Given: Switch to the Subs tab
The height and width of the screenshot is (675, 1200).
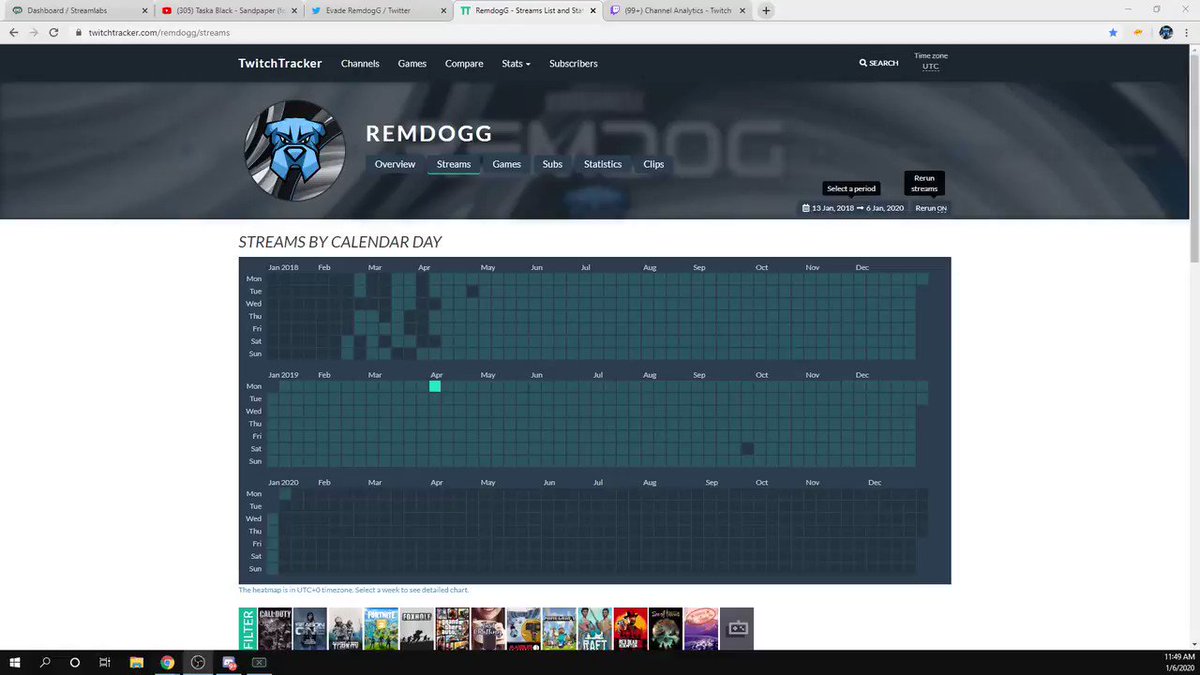Looking at the screenshot, I should pyautogui.click(x=552, y=164).
